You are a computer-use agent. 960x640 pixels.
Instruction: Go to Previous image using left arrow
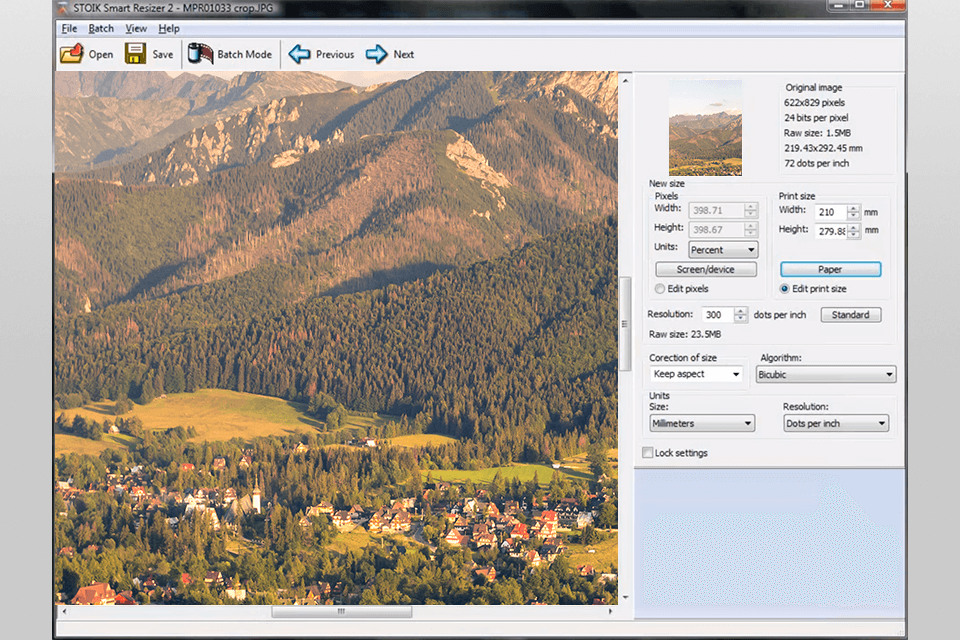(x=299, y=54)
